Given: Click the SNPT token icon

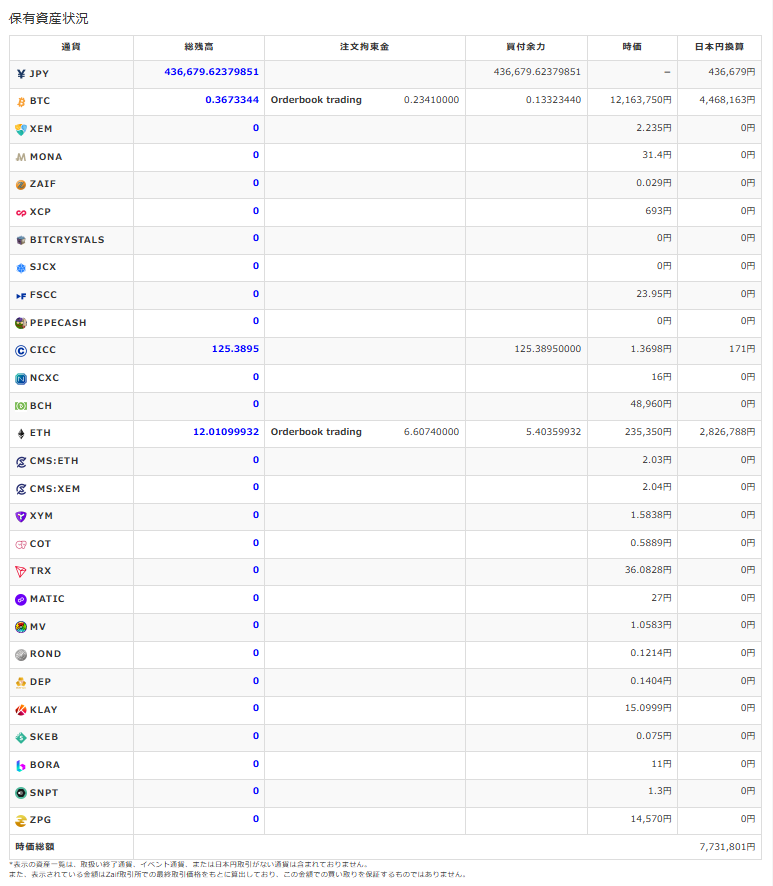Looking at the screenshot, I should click(x=21, y=793).
